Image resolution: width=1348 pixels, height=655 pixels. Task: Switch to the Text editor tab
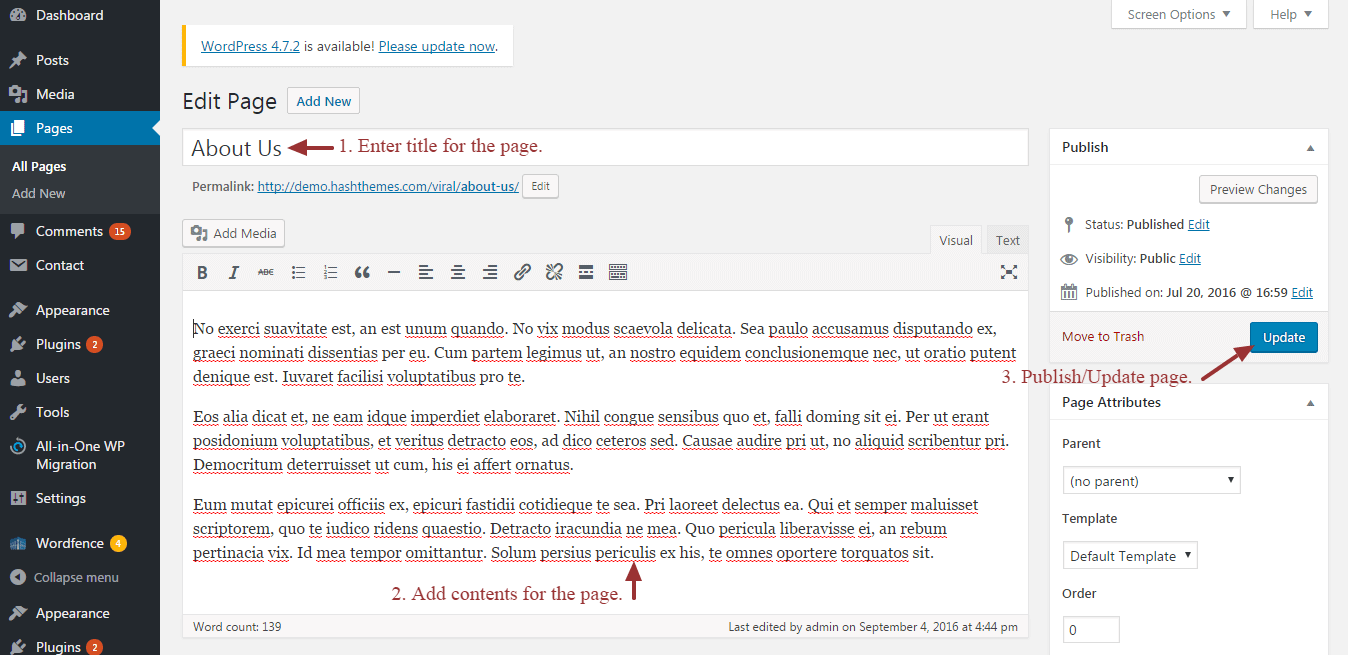pos(1007,239)
